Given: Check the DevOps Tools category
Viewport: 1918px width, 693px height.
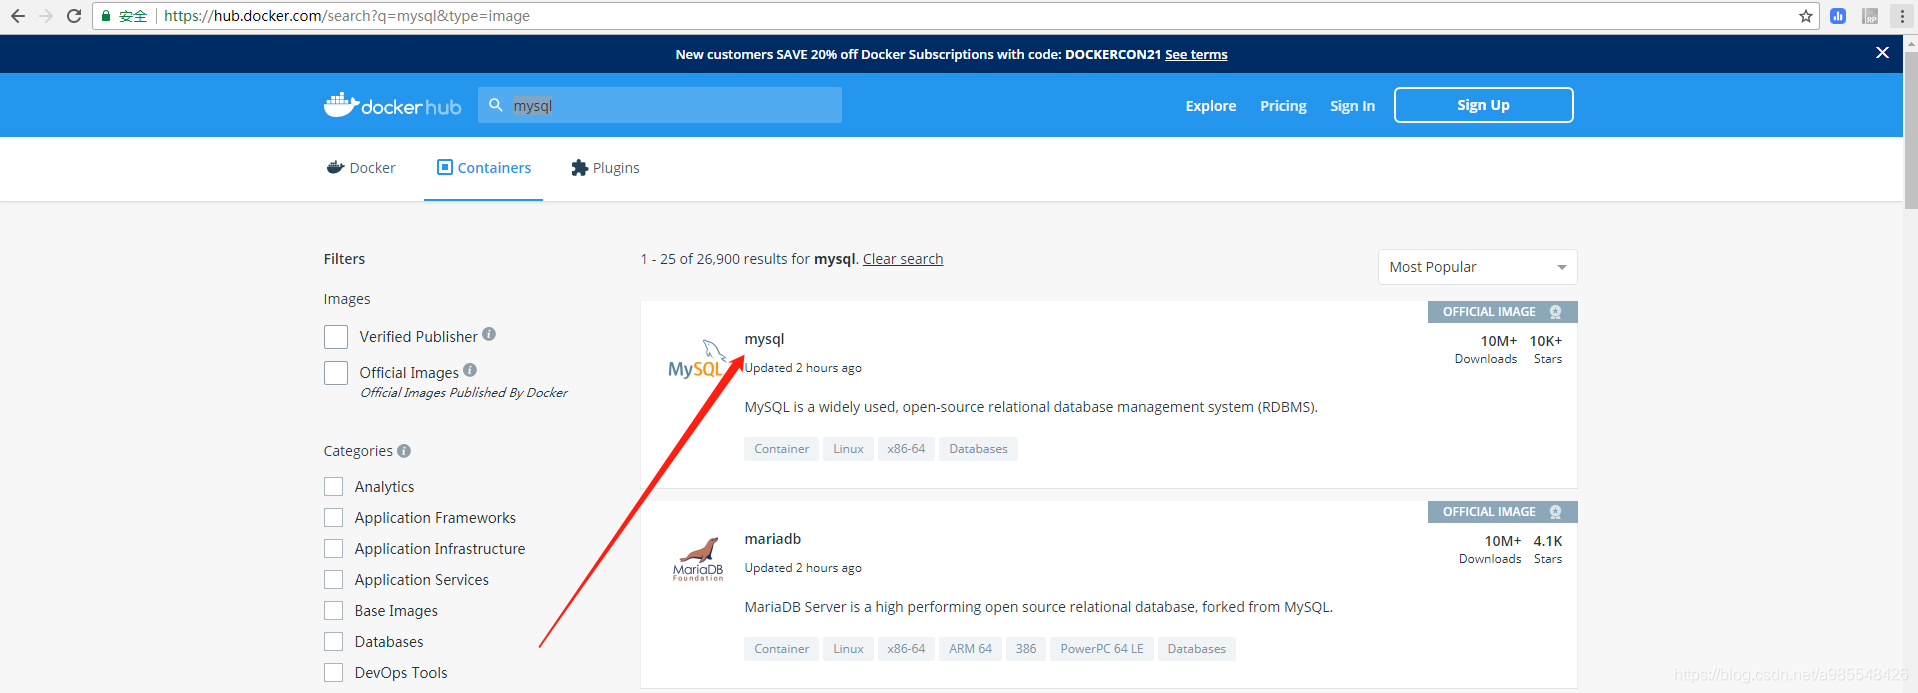Looking at the screenshot, I should pos(334,673).
